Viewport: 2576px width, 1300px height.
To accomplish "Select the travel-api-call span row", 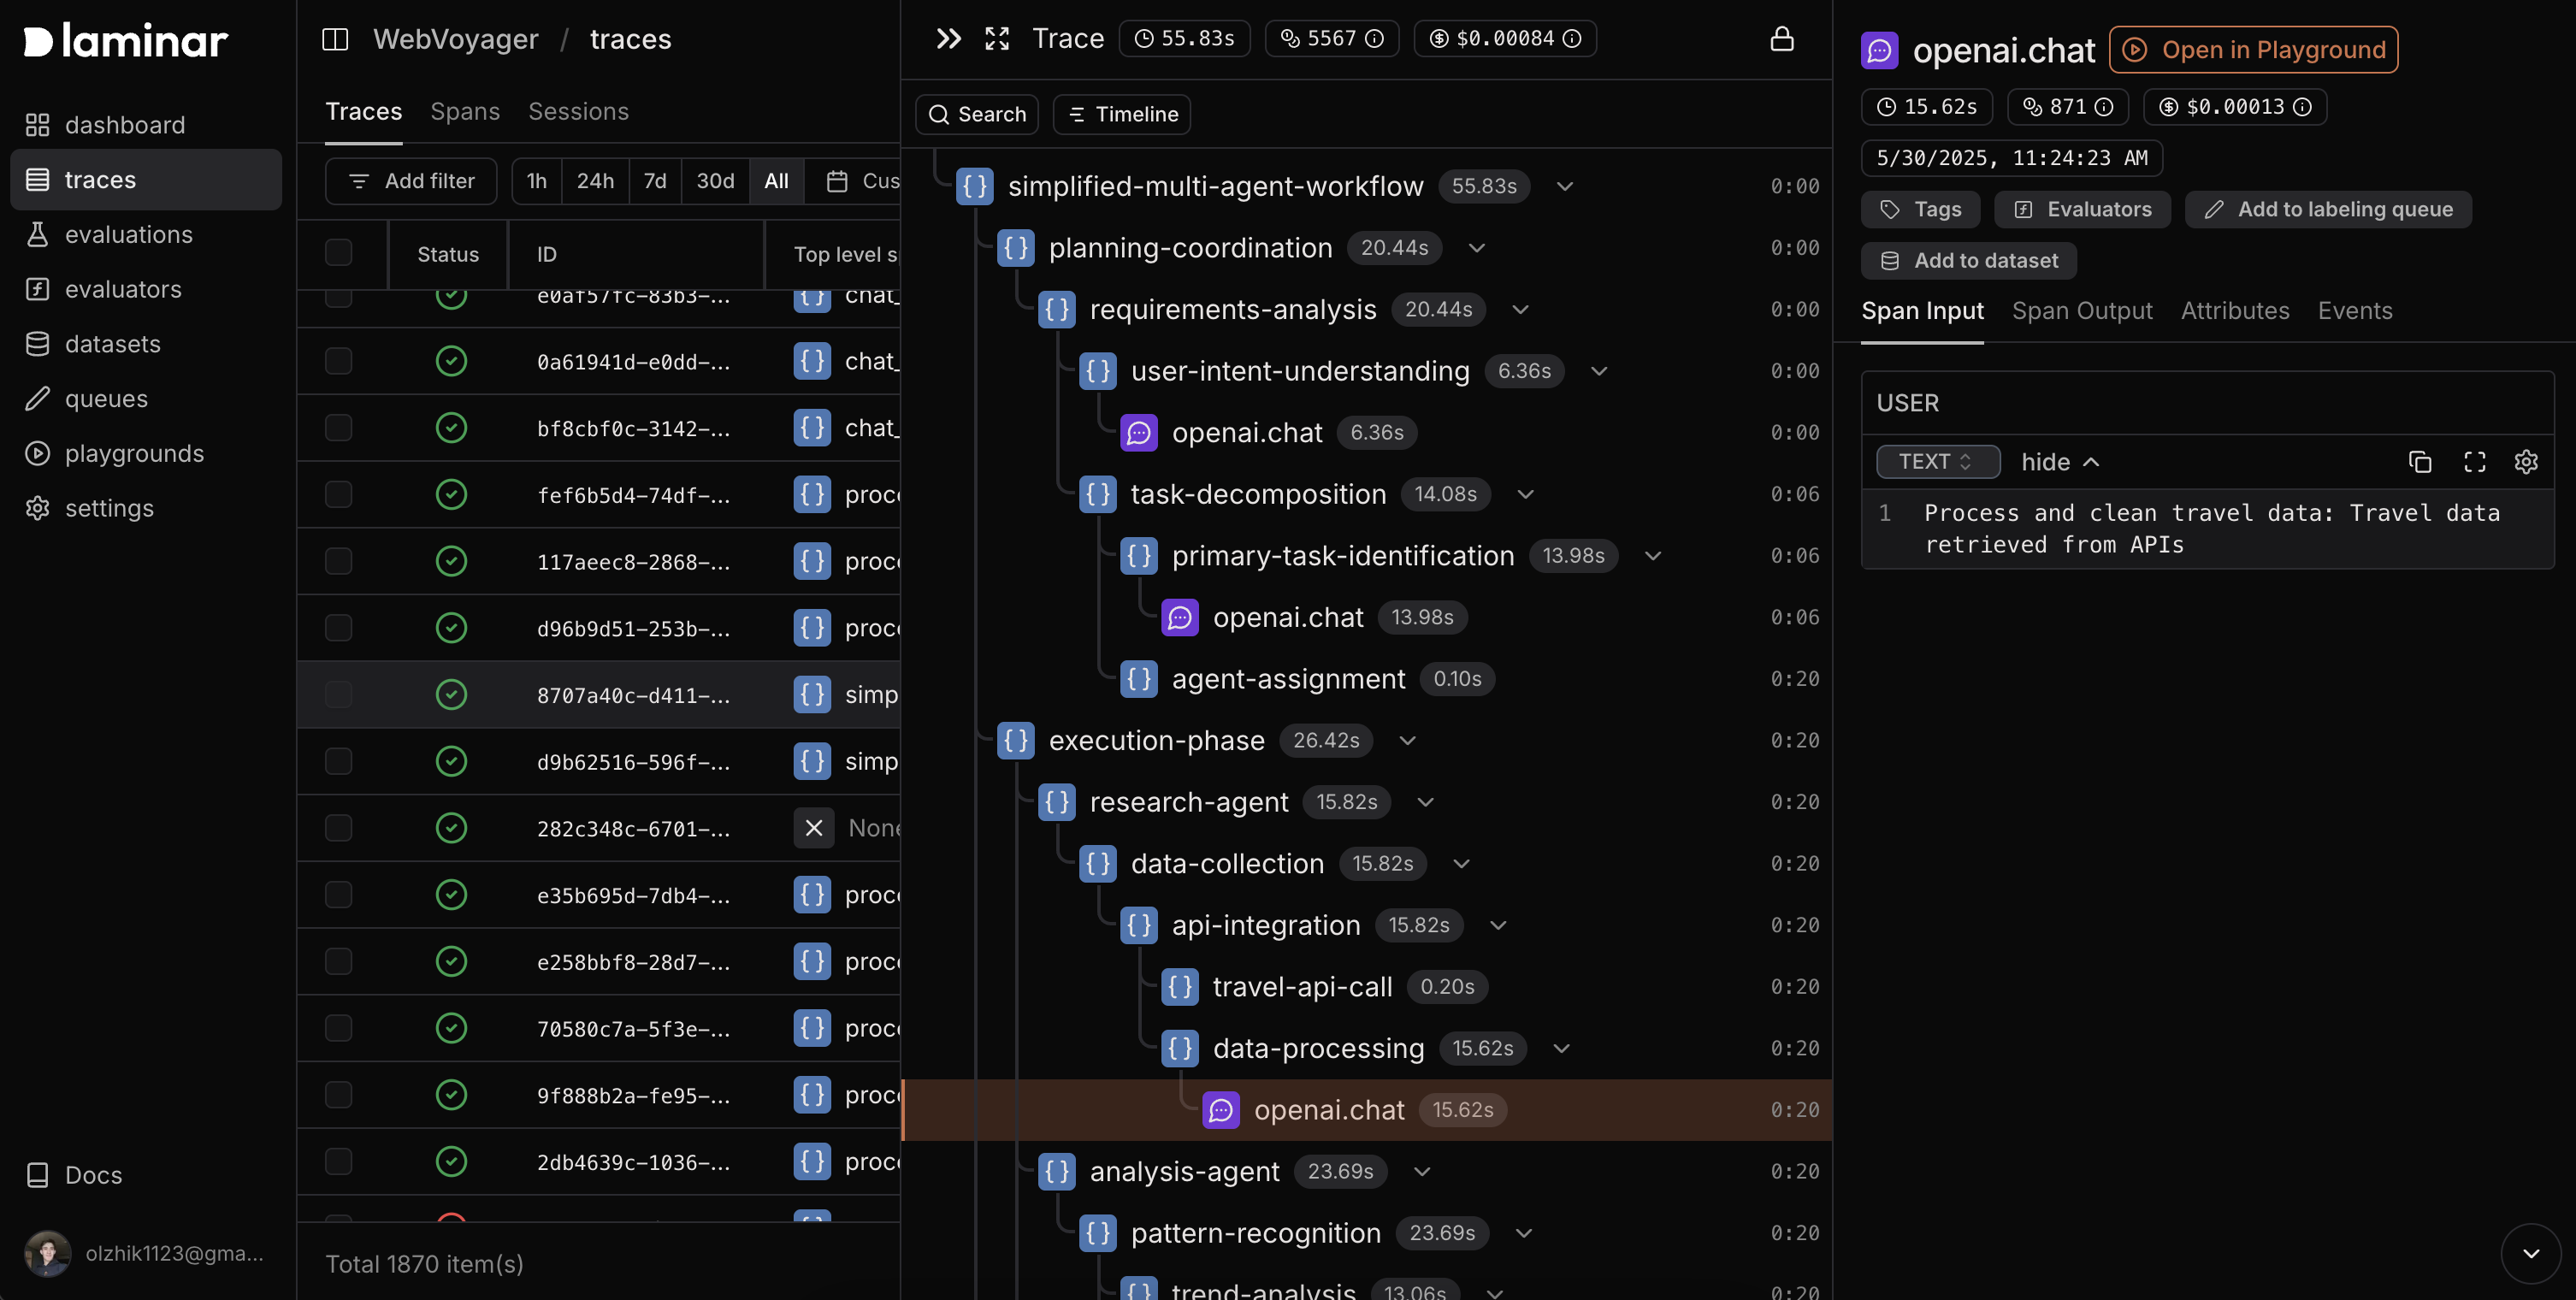I will (x=1302, y=987).
